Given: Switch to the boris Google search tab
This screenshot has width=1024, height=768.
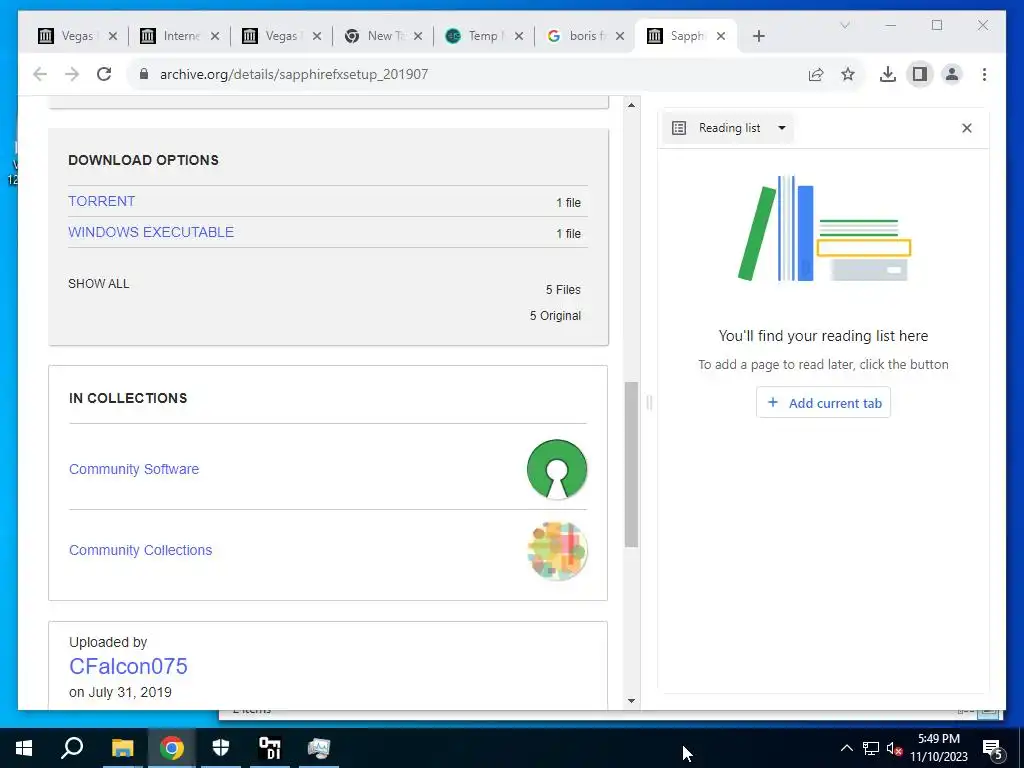Looking at the screenshot, I should (x=584, y=36).
